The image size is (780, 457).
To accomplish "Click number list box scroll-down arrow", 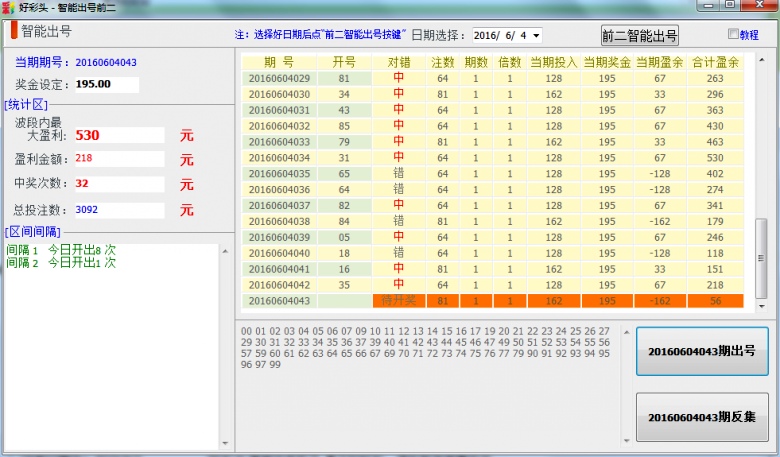I will pyautogui.click(x=627, y=443).
